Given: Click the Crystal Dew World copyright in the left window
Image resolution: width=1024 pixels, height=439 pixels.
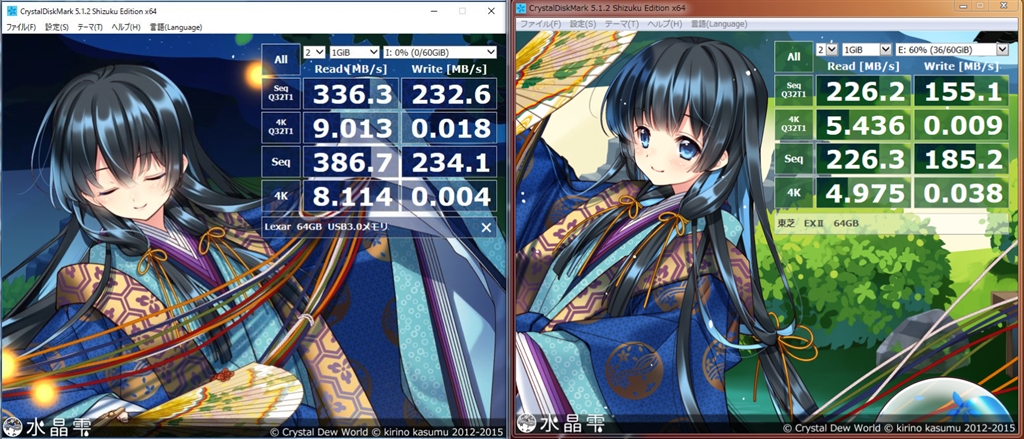Looking at the screenshot, I should pyautogui.click(x=386, y=431).
